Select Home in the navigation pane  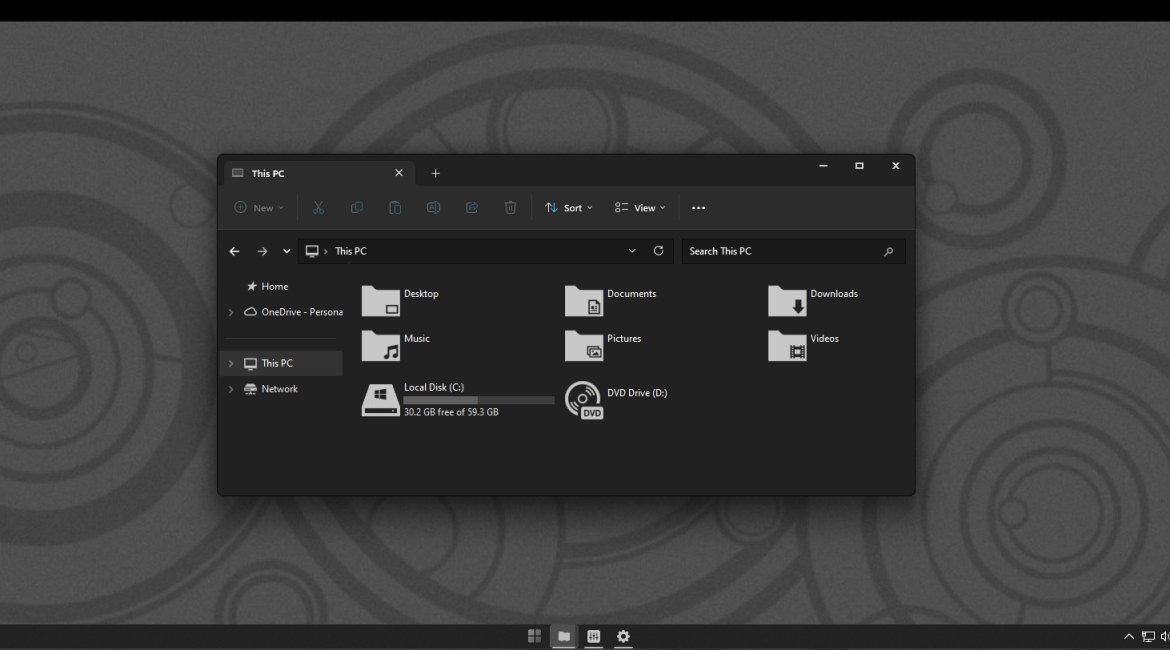tap(274, 287)
